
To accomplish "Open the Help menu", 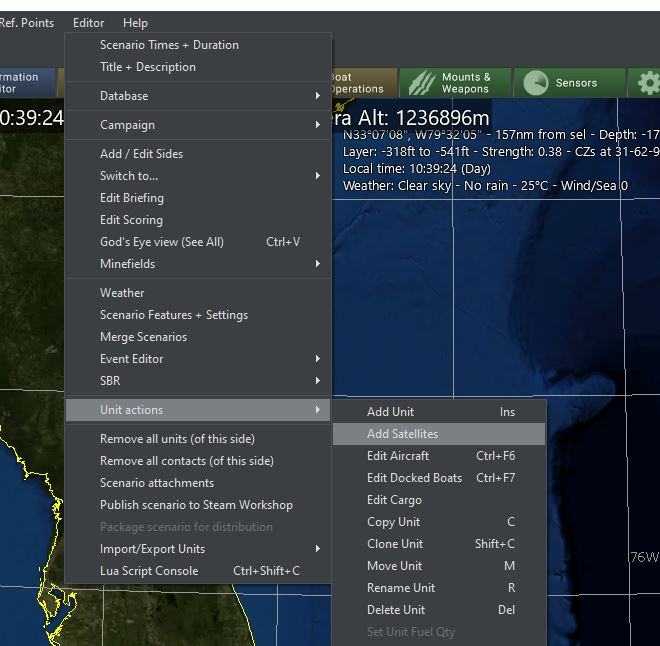I will tap(135, 23).
